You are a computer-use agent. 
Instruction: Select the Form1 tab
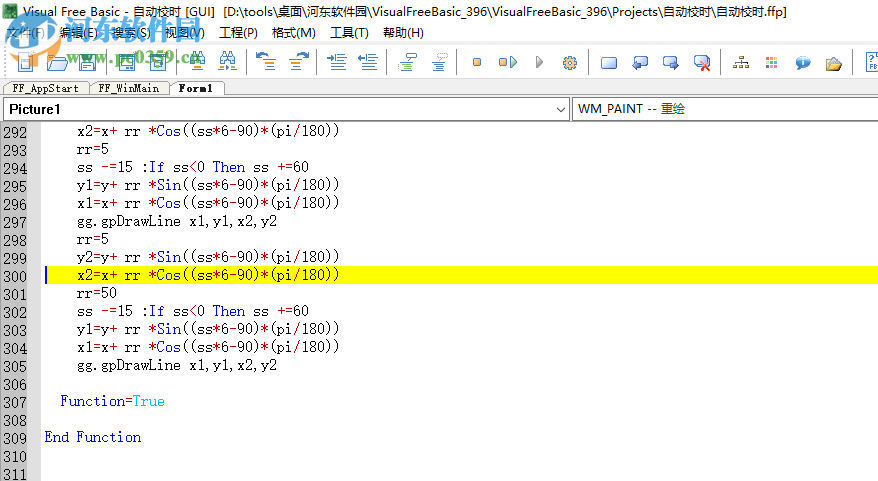point(195,88)
